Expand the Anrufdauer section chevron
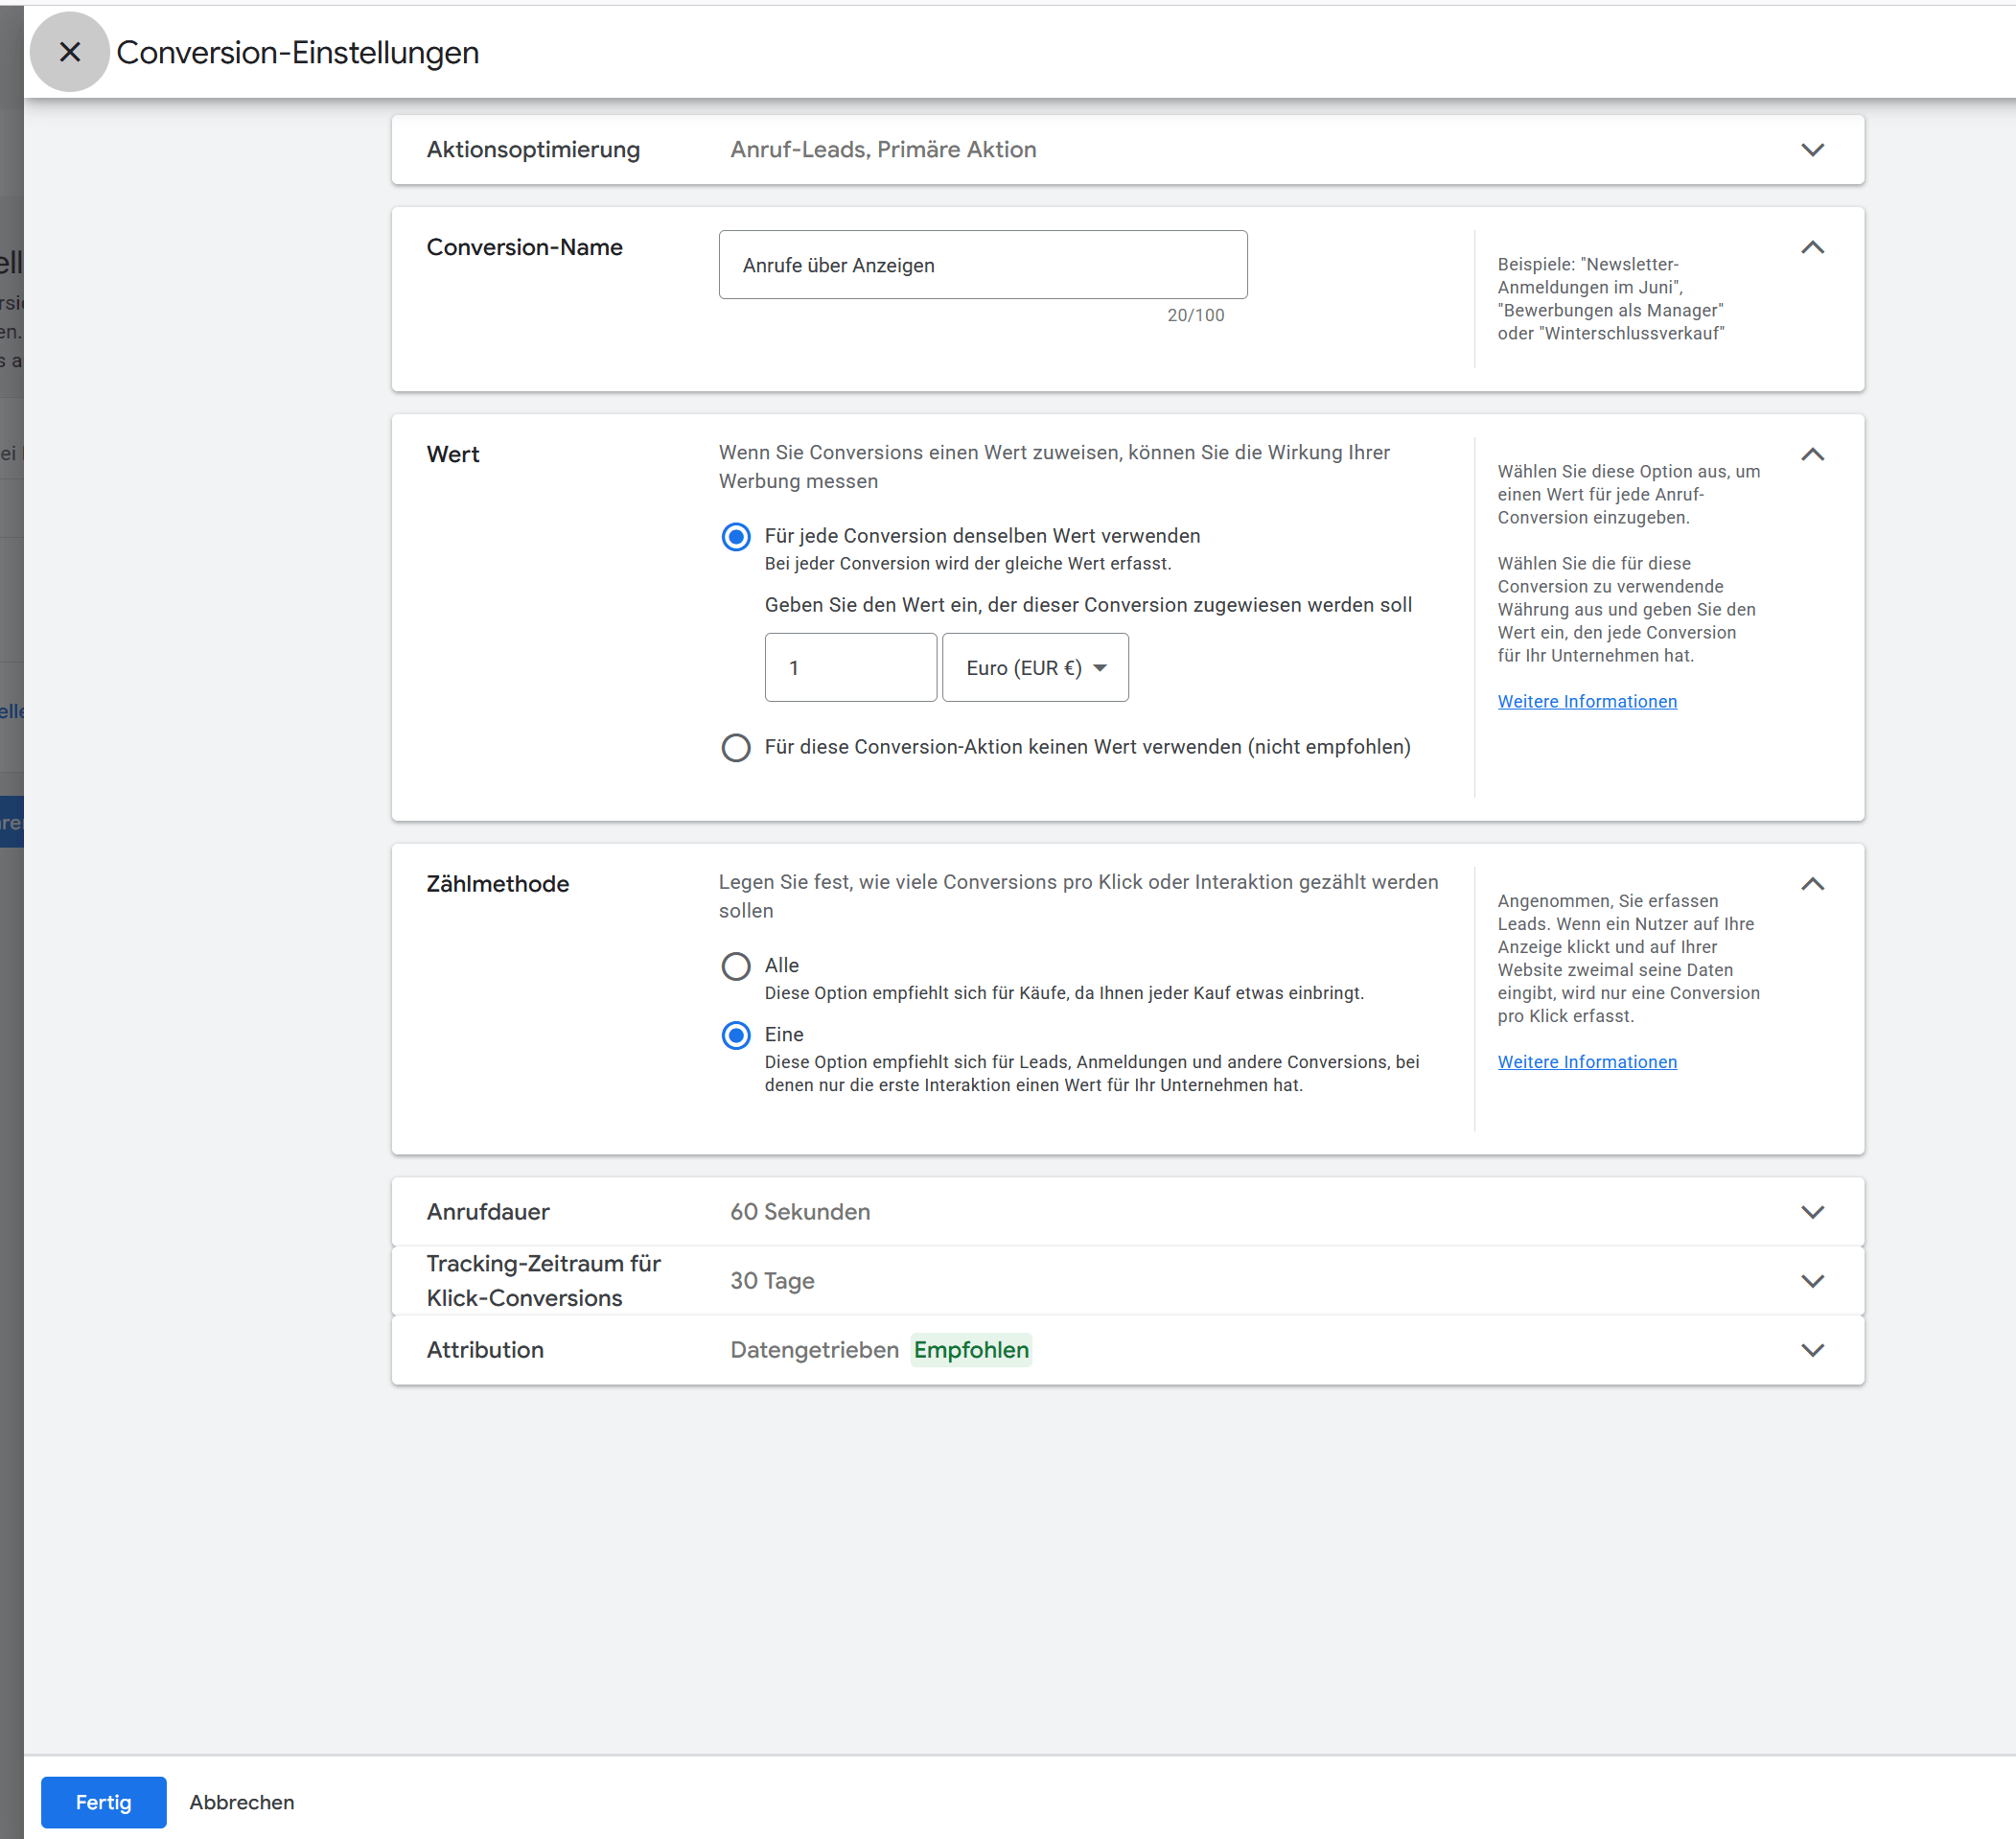 1812,1212
